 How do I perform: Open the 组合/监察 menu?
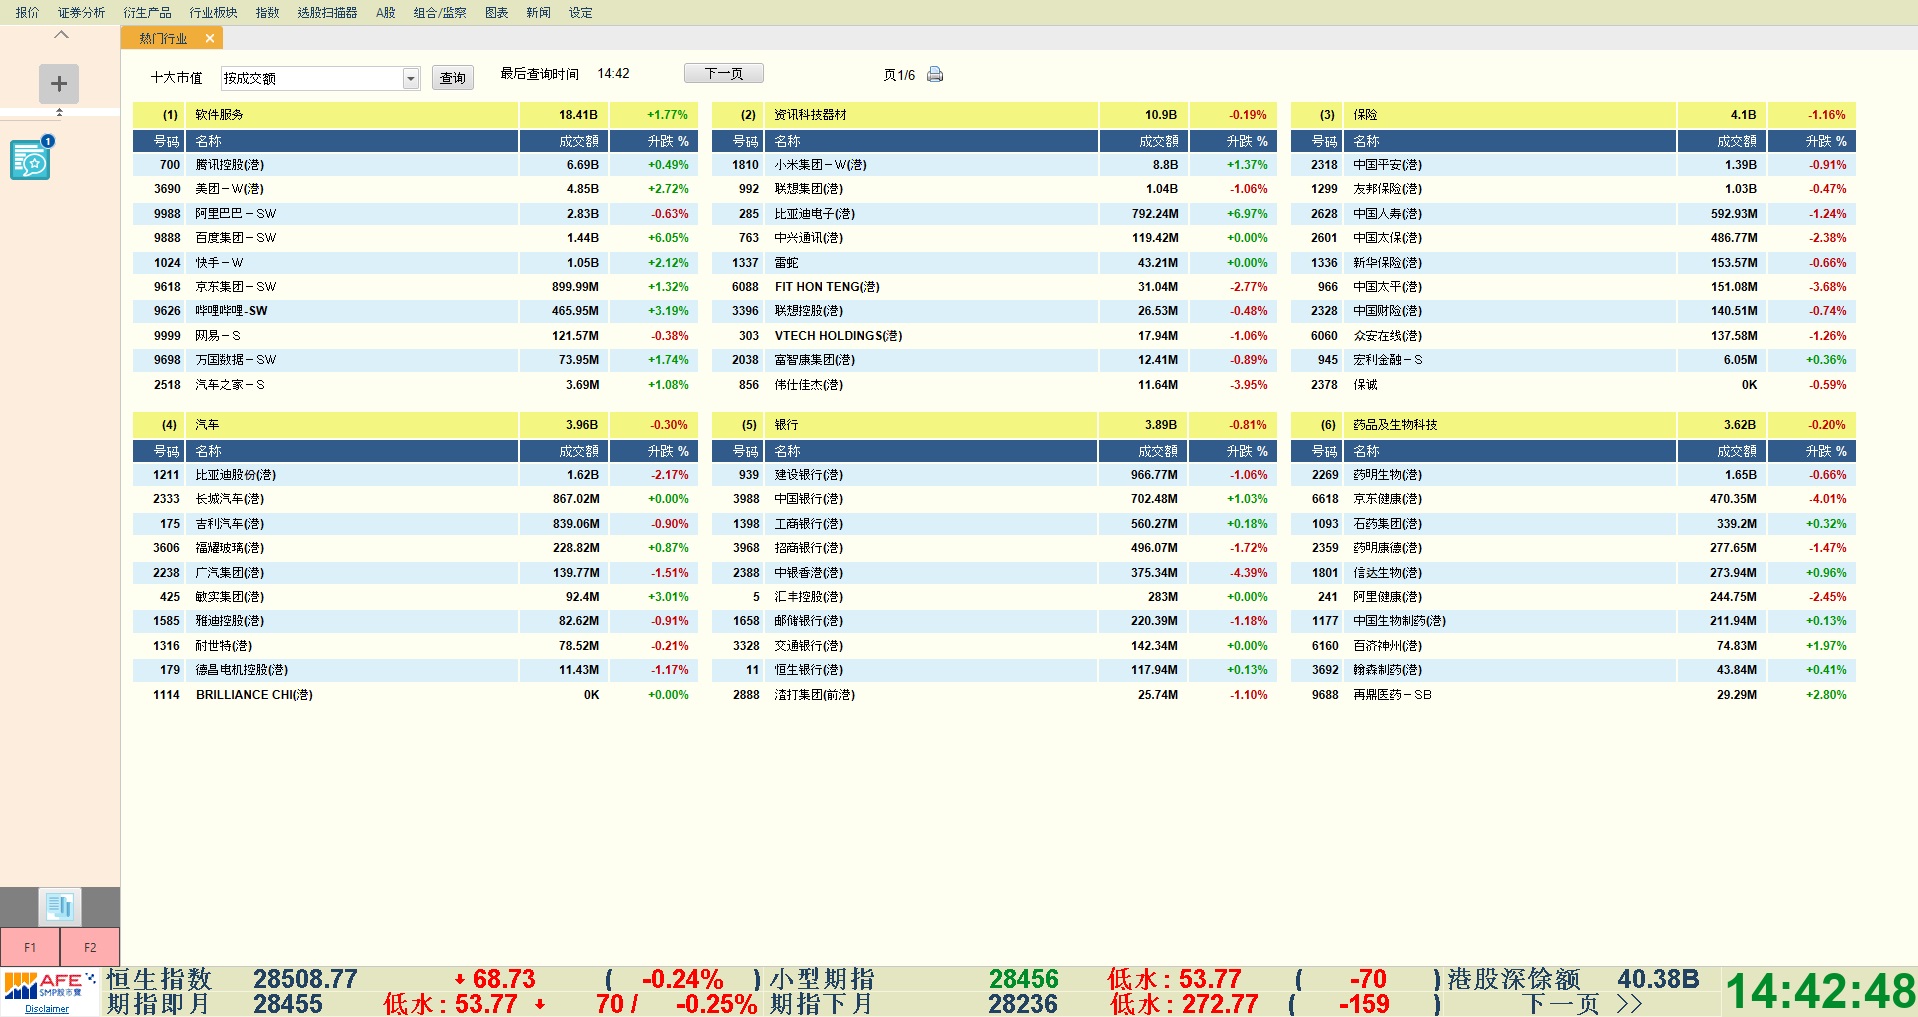pos(440,12)
